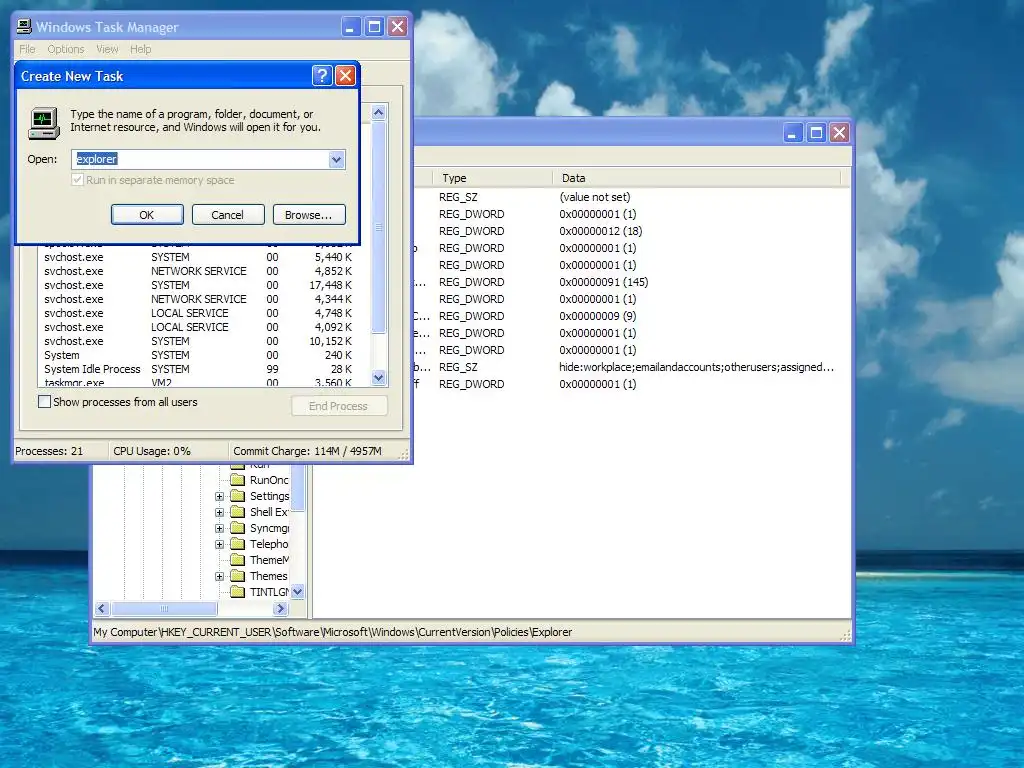Select the System process row
The width and height of the screenshot is (1024, 768).
198,355
